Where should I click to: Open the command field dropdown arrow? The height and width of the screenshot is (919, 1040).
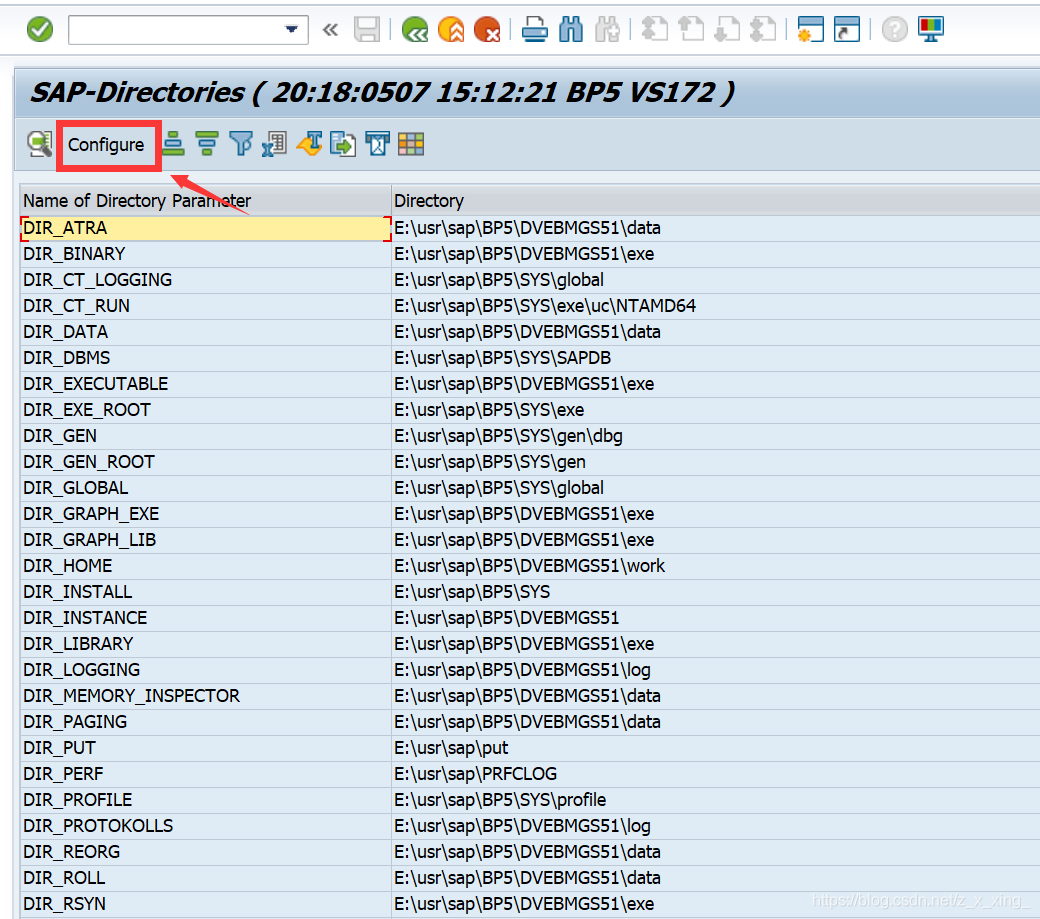click(x=291, y=29)
